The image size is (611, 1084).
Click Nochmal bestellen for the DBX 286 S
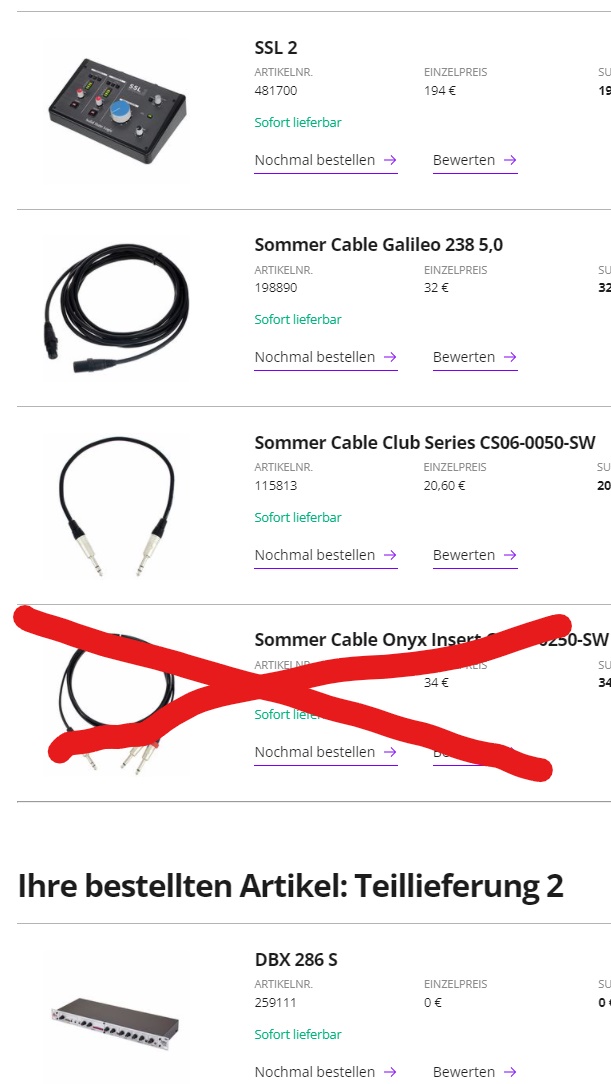tap(326, 1072)
